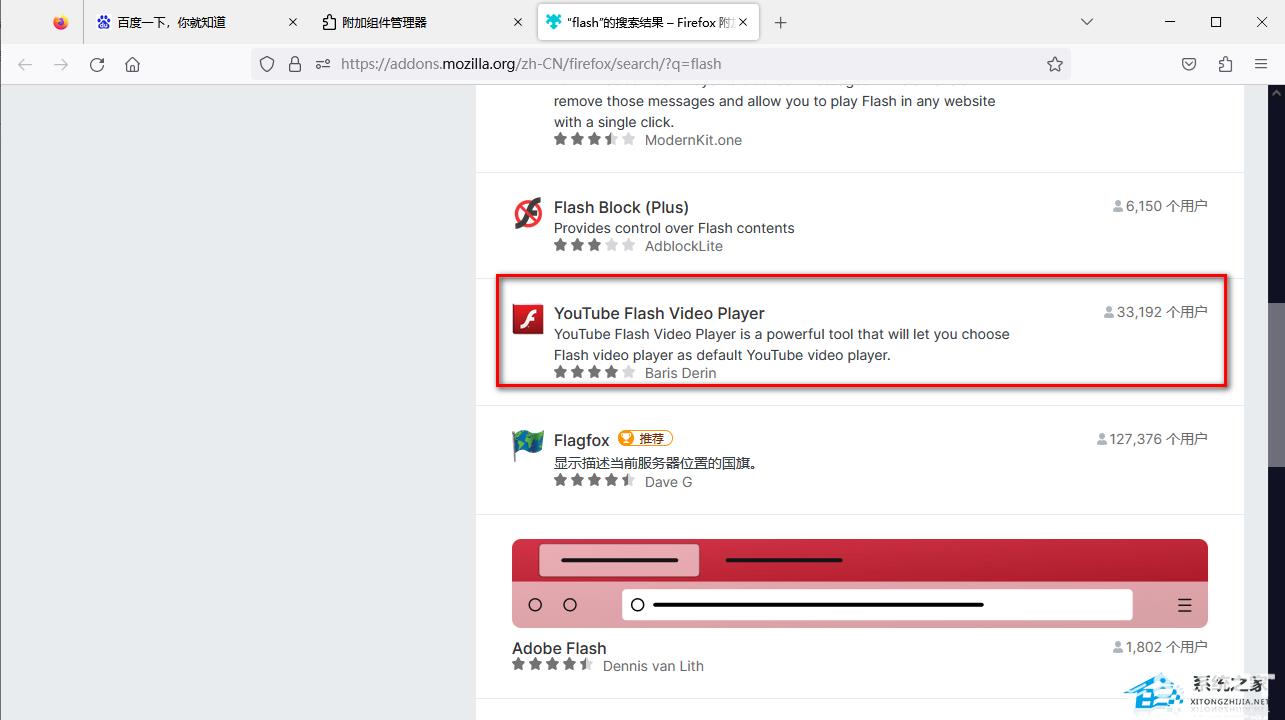Open the Firefox application menu
The image size is (1285, 720).
[x=1261, y=64]
